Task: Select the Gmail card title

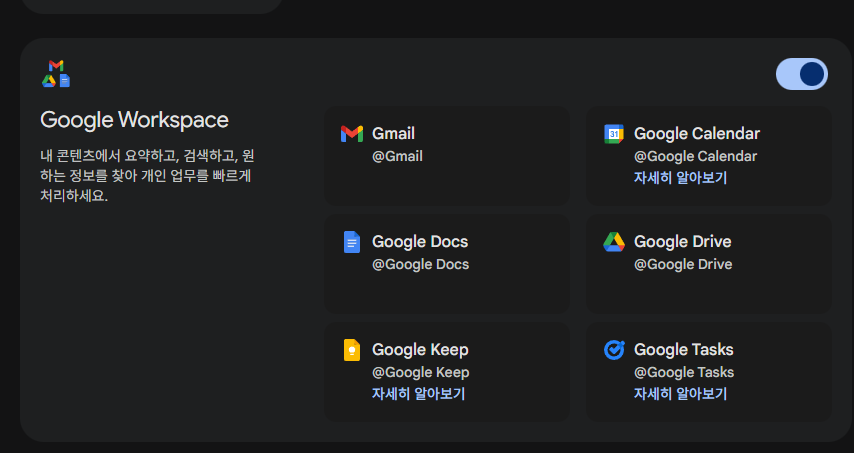Action: click(x=393, y=133)
